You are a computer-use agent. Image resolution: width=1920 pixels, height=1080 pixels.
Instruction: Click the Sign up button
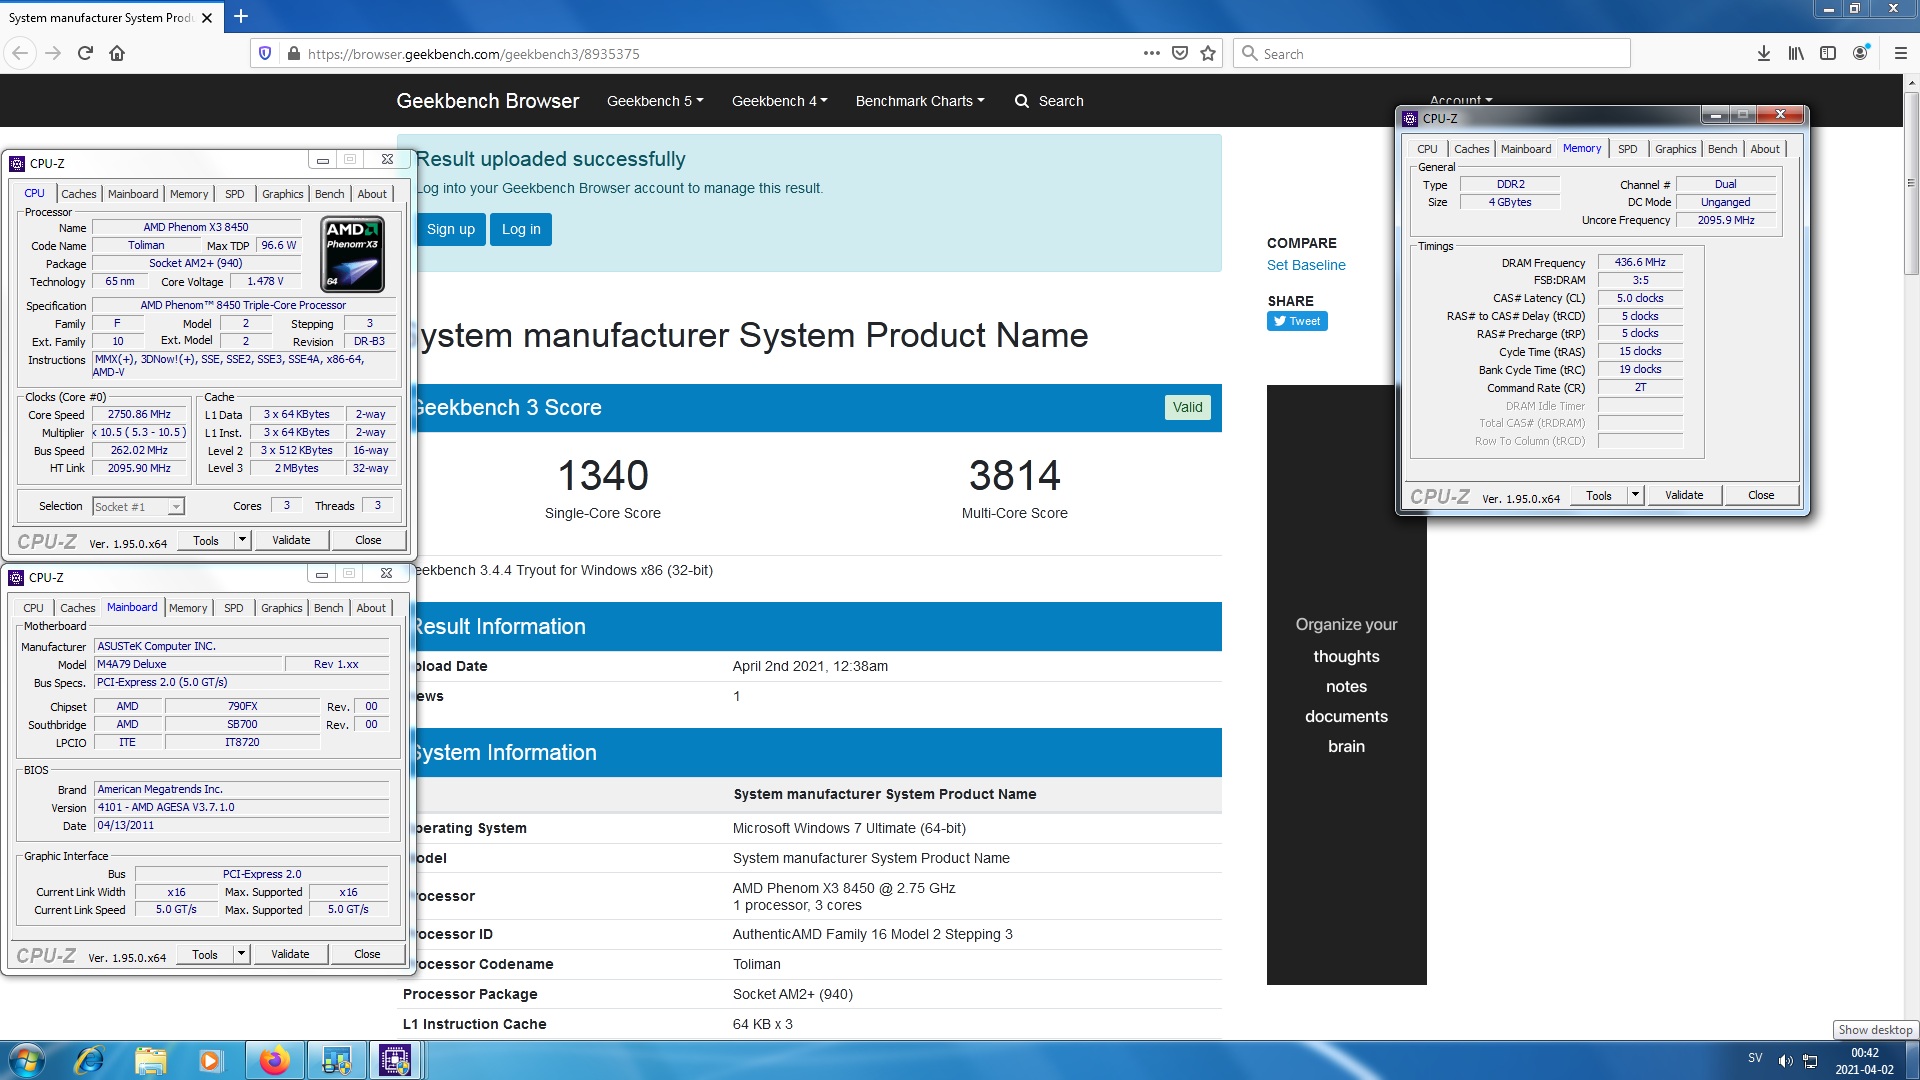coord(450,229)
